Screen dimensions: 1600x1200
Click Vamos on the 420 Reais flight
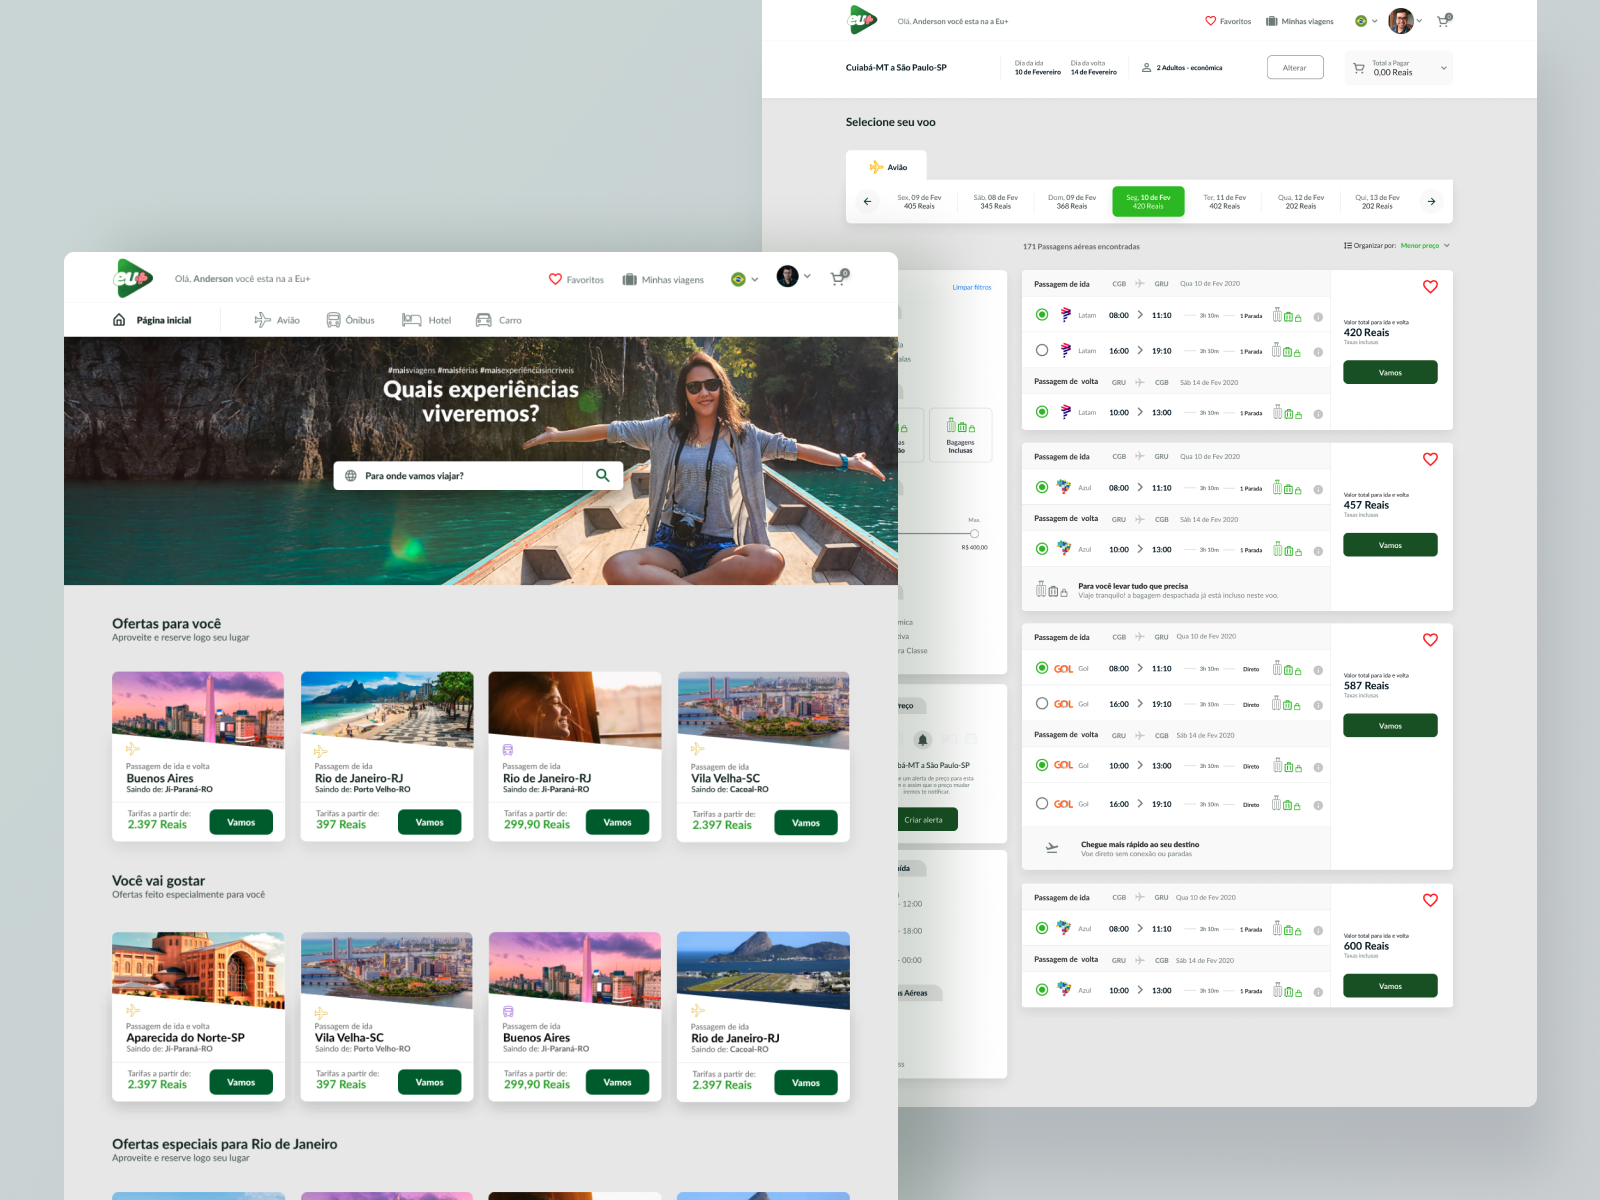pyautogui.click(x=1390, y=372)
